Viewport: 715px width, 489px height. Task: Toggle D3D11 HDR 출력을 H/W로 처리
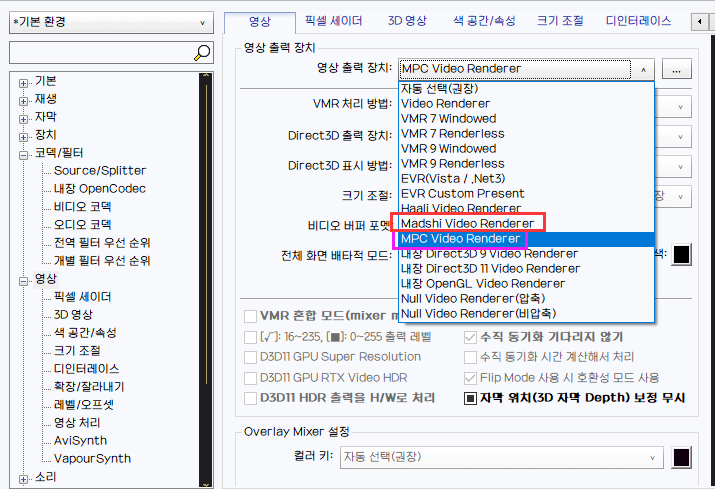(x=250, y=398)
